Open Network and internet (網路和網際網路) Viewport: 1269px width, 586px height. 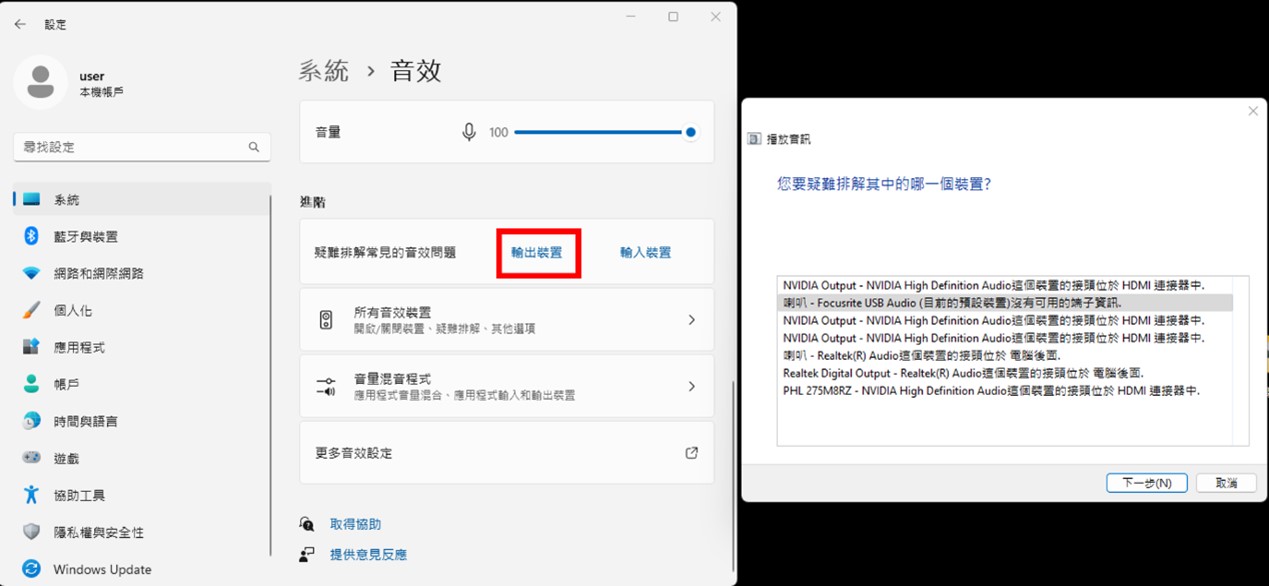coord(98,274)
